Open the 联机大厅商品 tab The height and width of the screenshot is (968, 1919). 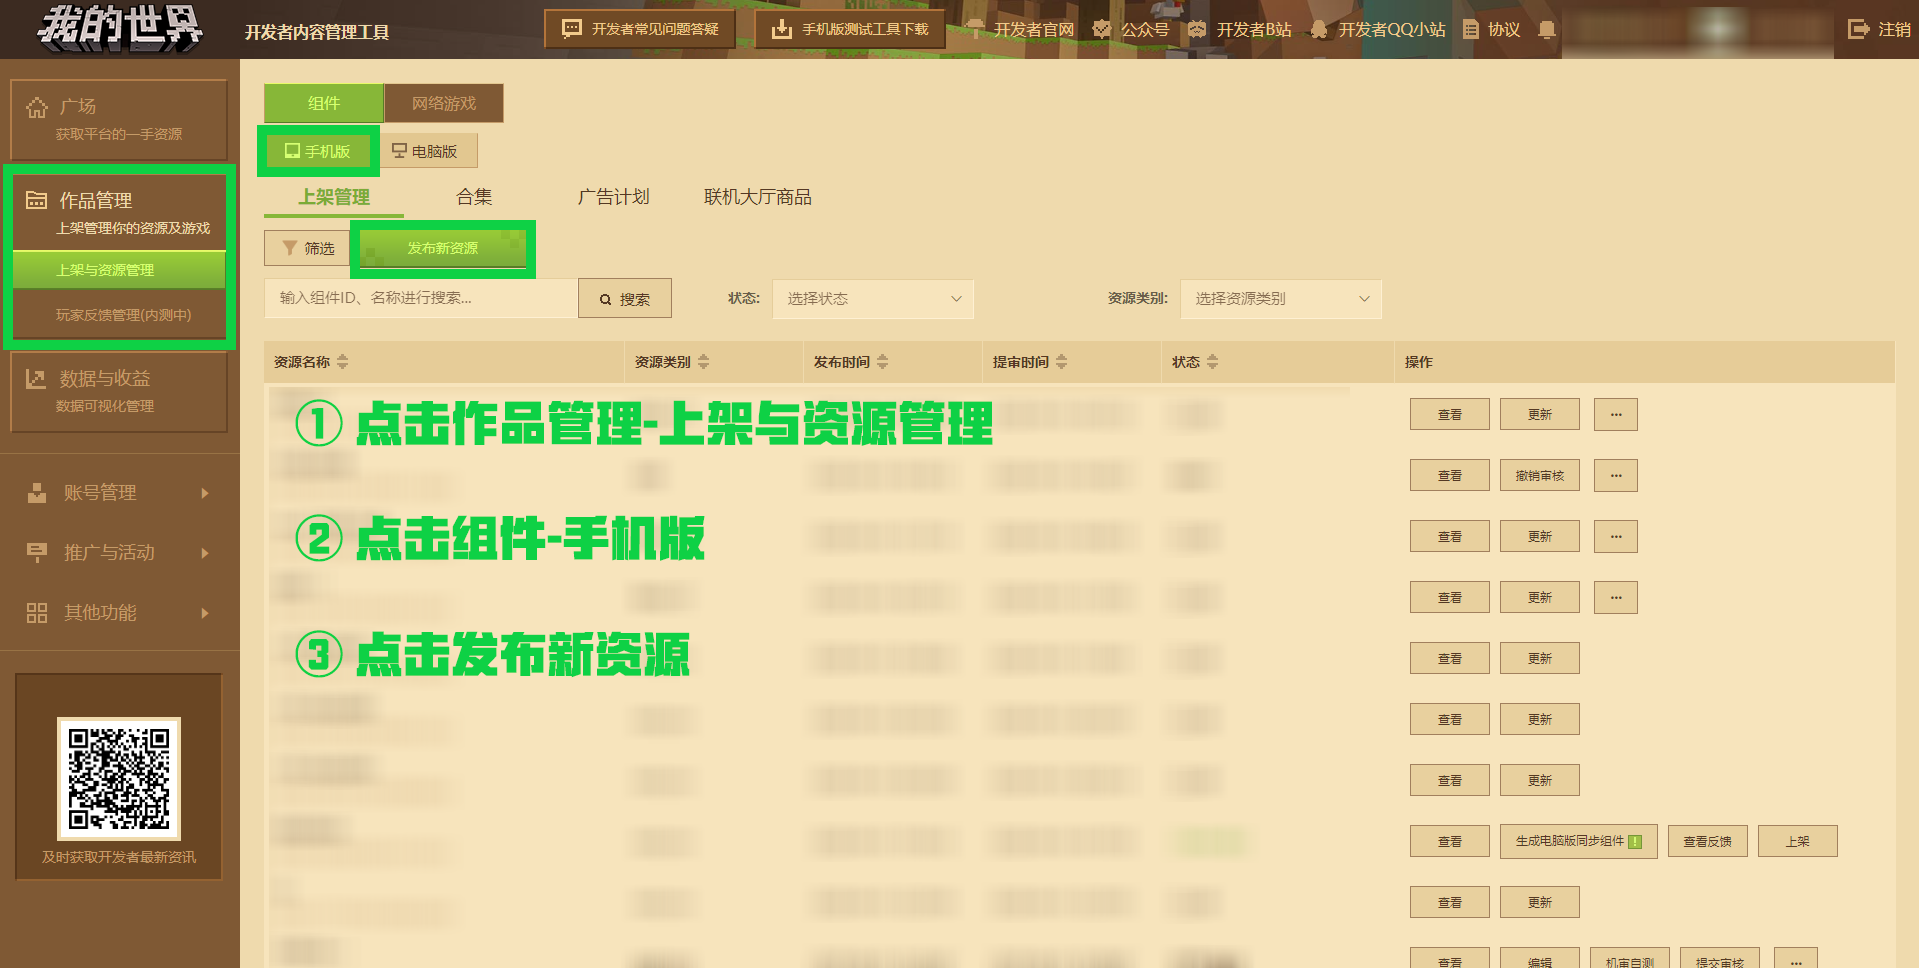(x=757, y=197)
